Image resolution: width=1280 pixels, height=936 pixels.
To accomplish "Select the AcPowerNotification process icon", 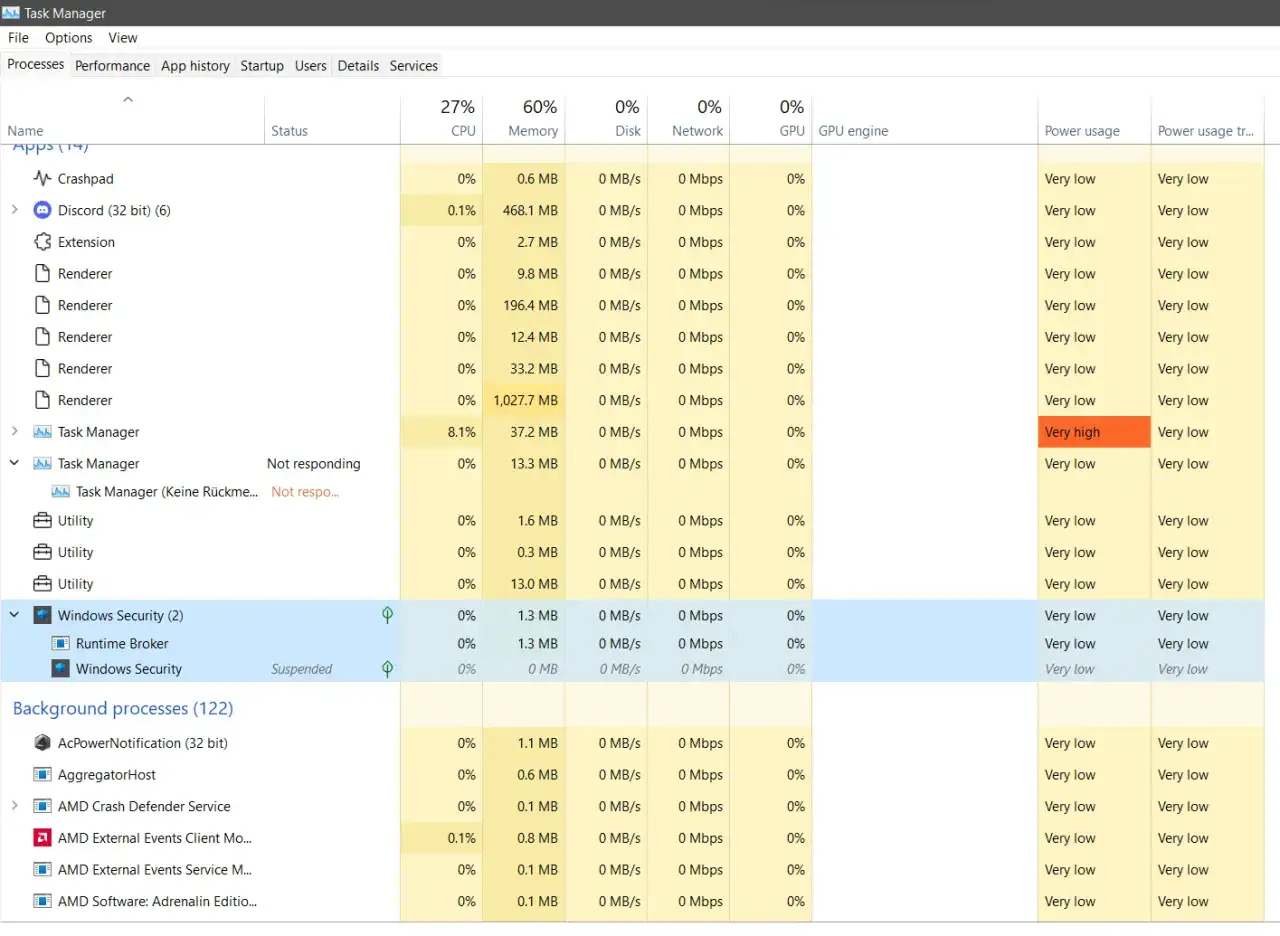I will click(42, 743).
